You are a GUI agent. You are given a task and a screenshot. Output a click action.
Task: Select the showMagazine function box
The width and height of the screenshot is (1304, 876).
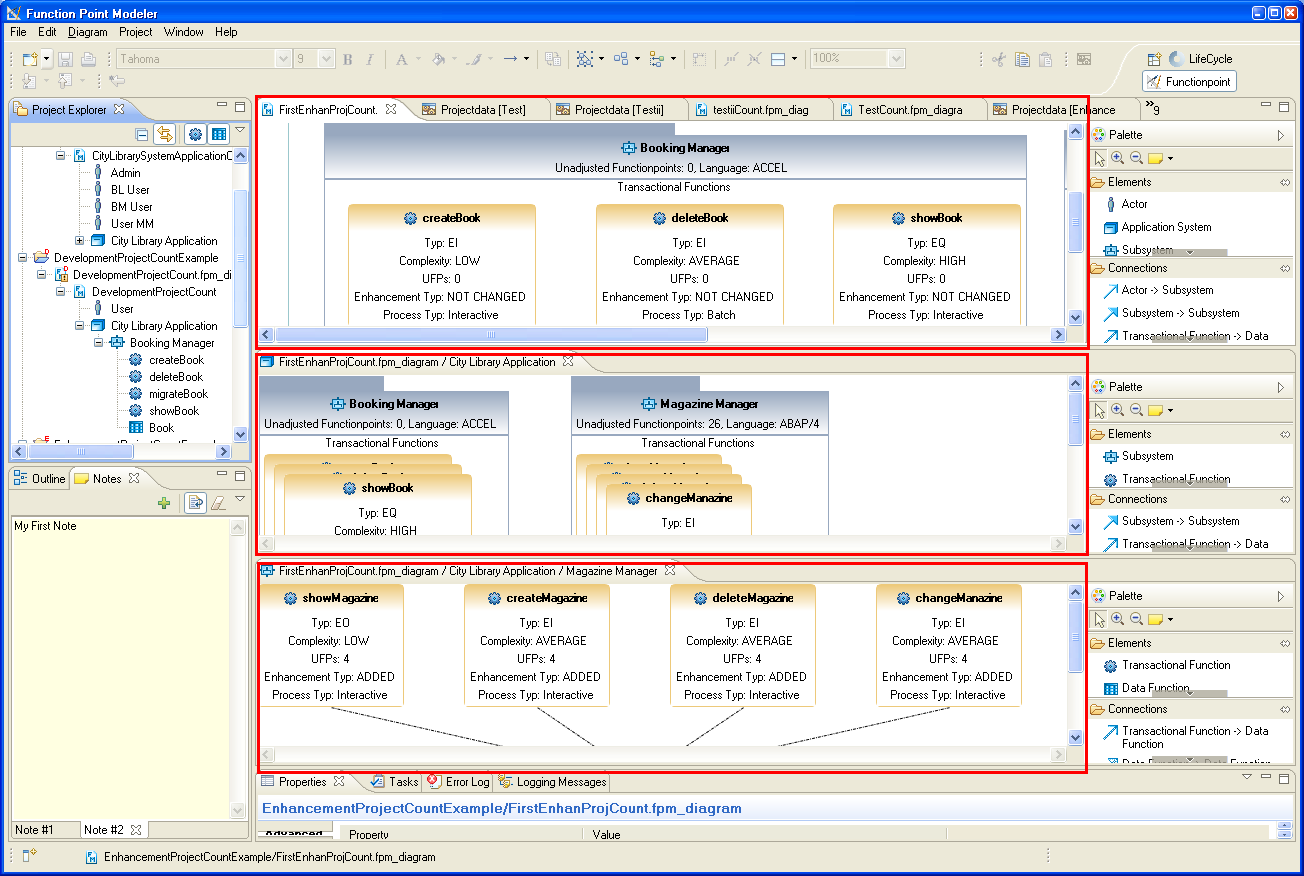pyautogui.click(x=332, y=645)
